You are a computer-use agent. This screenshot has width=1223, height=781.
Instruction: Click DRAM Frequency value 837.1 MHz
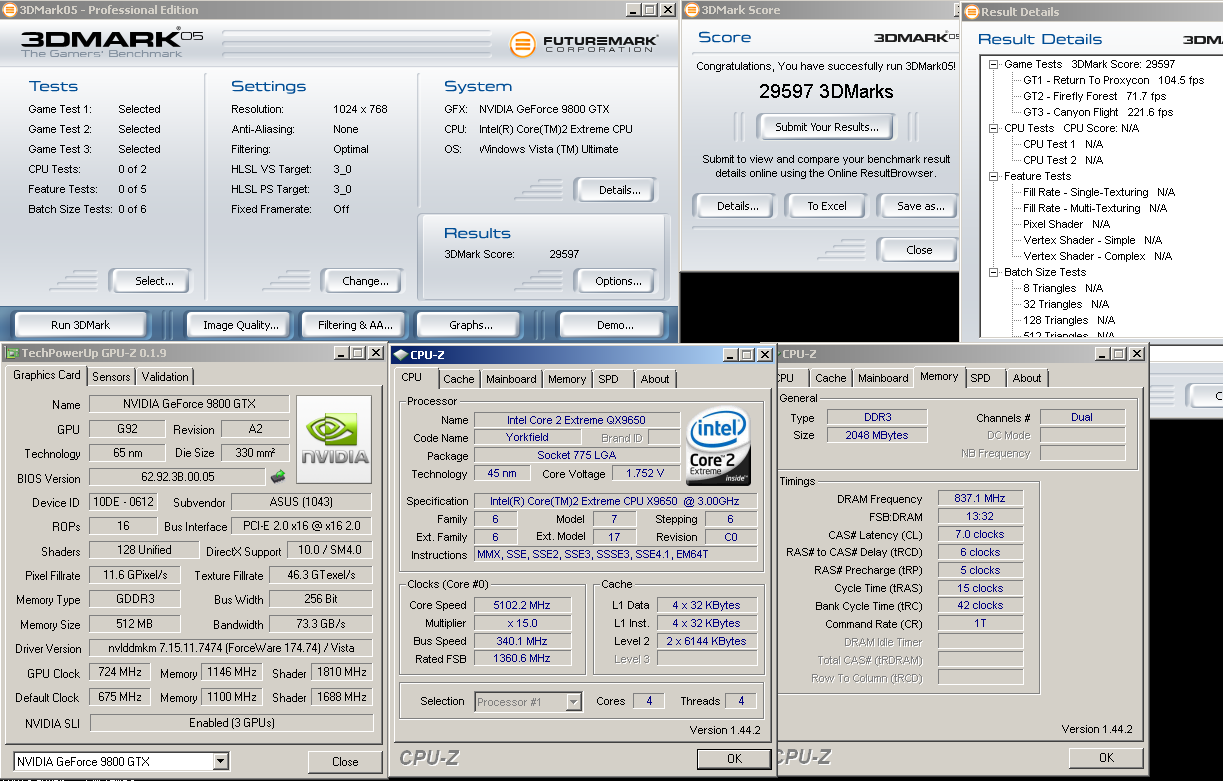[979, 498]
